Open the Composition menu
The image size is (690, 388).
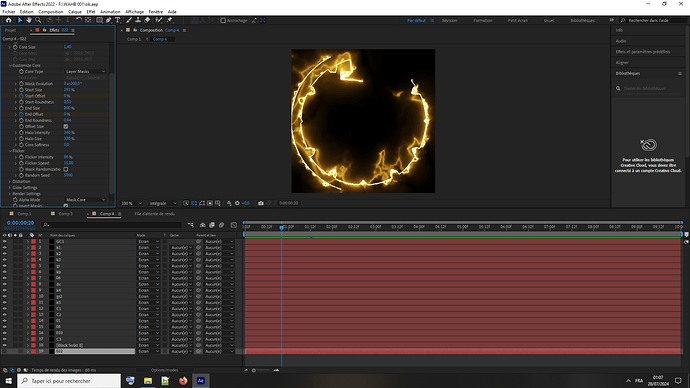(51, 12)
